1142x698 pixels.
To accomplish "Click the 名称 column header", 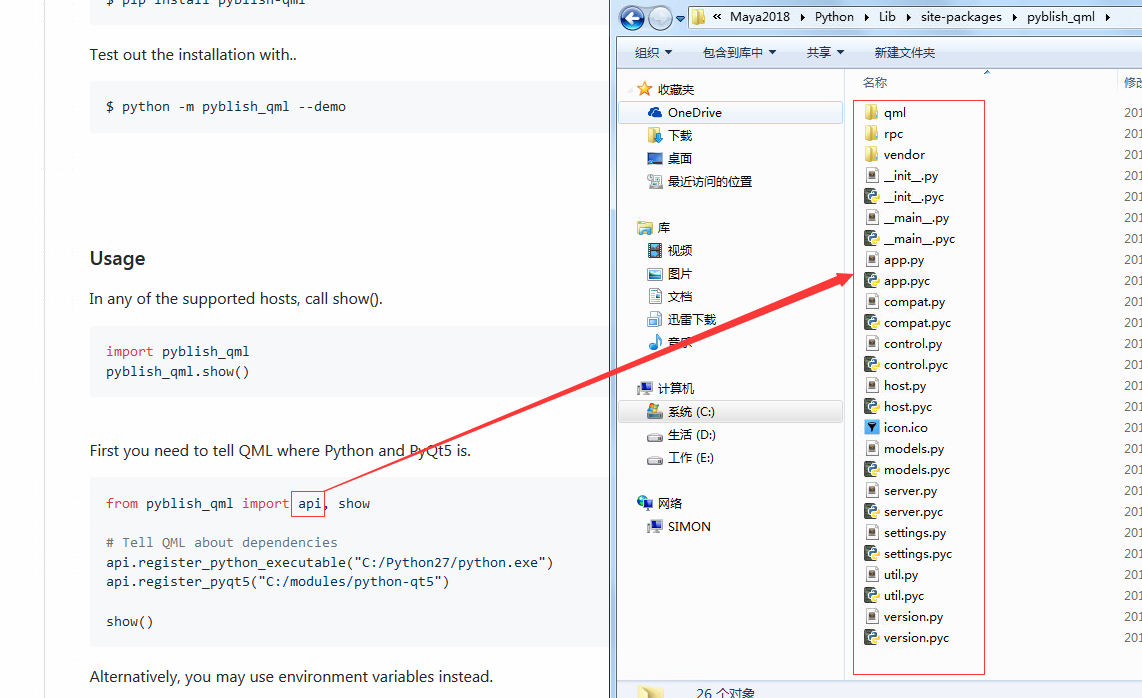I will (875, 82).
